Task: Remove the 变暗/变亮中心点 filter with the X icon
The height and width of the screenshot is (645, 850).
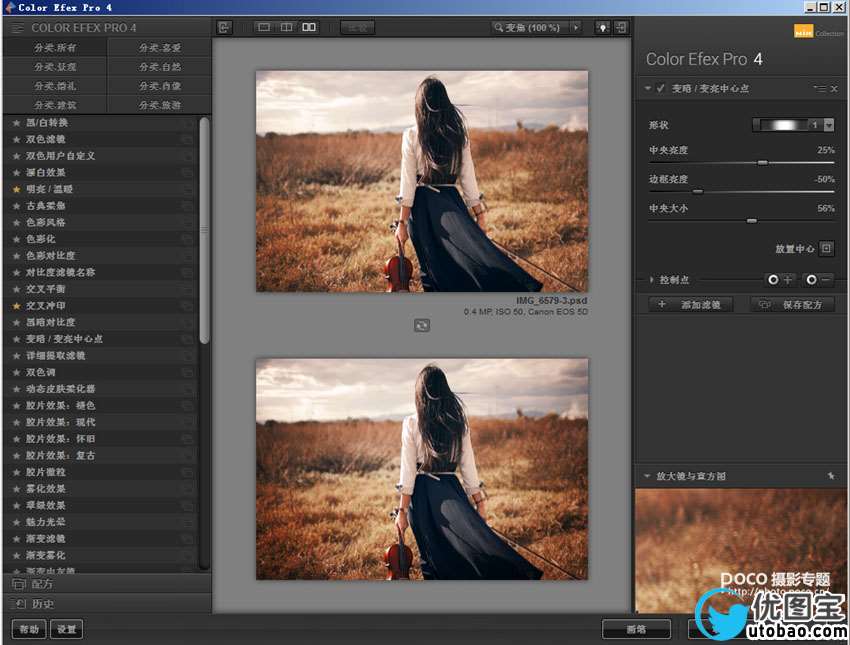Action: coord(834,88)
